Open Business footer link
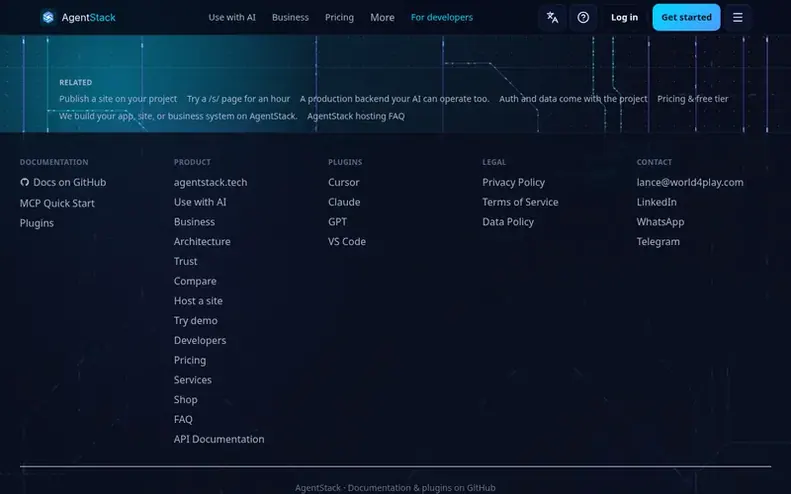 (194, 222)
